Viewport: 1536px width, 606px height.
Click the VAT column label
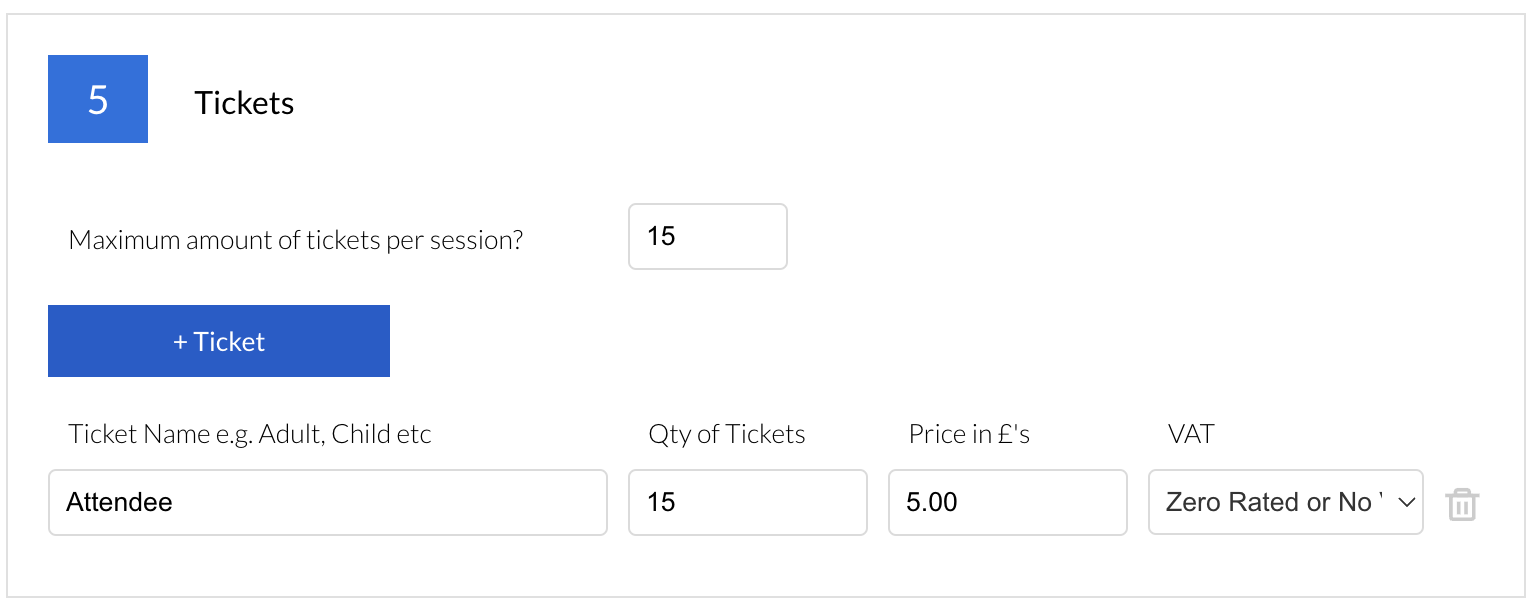pos(1191,434)
